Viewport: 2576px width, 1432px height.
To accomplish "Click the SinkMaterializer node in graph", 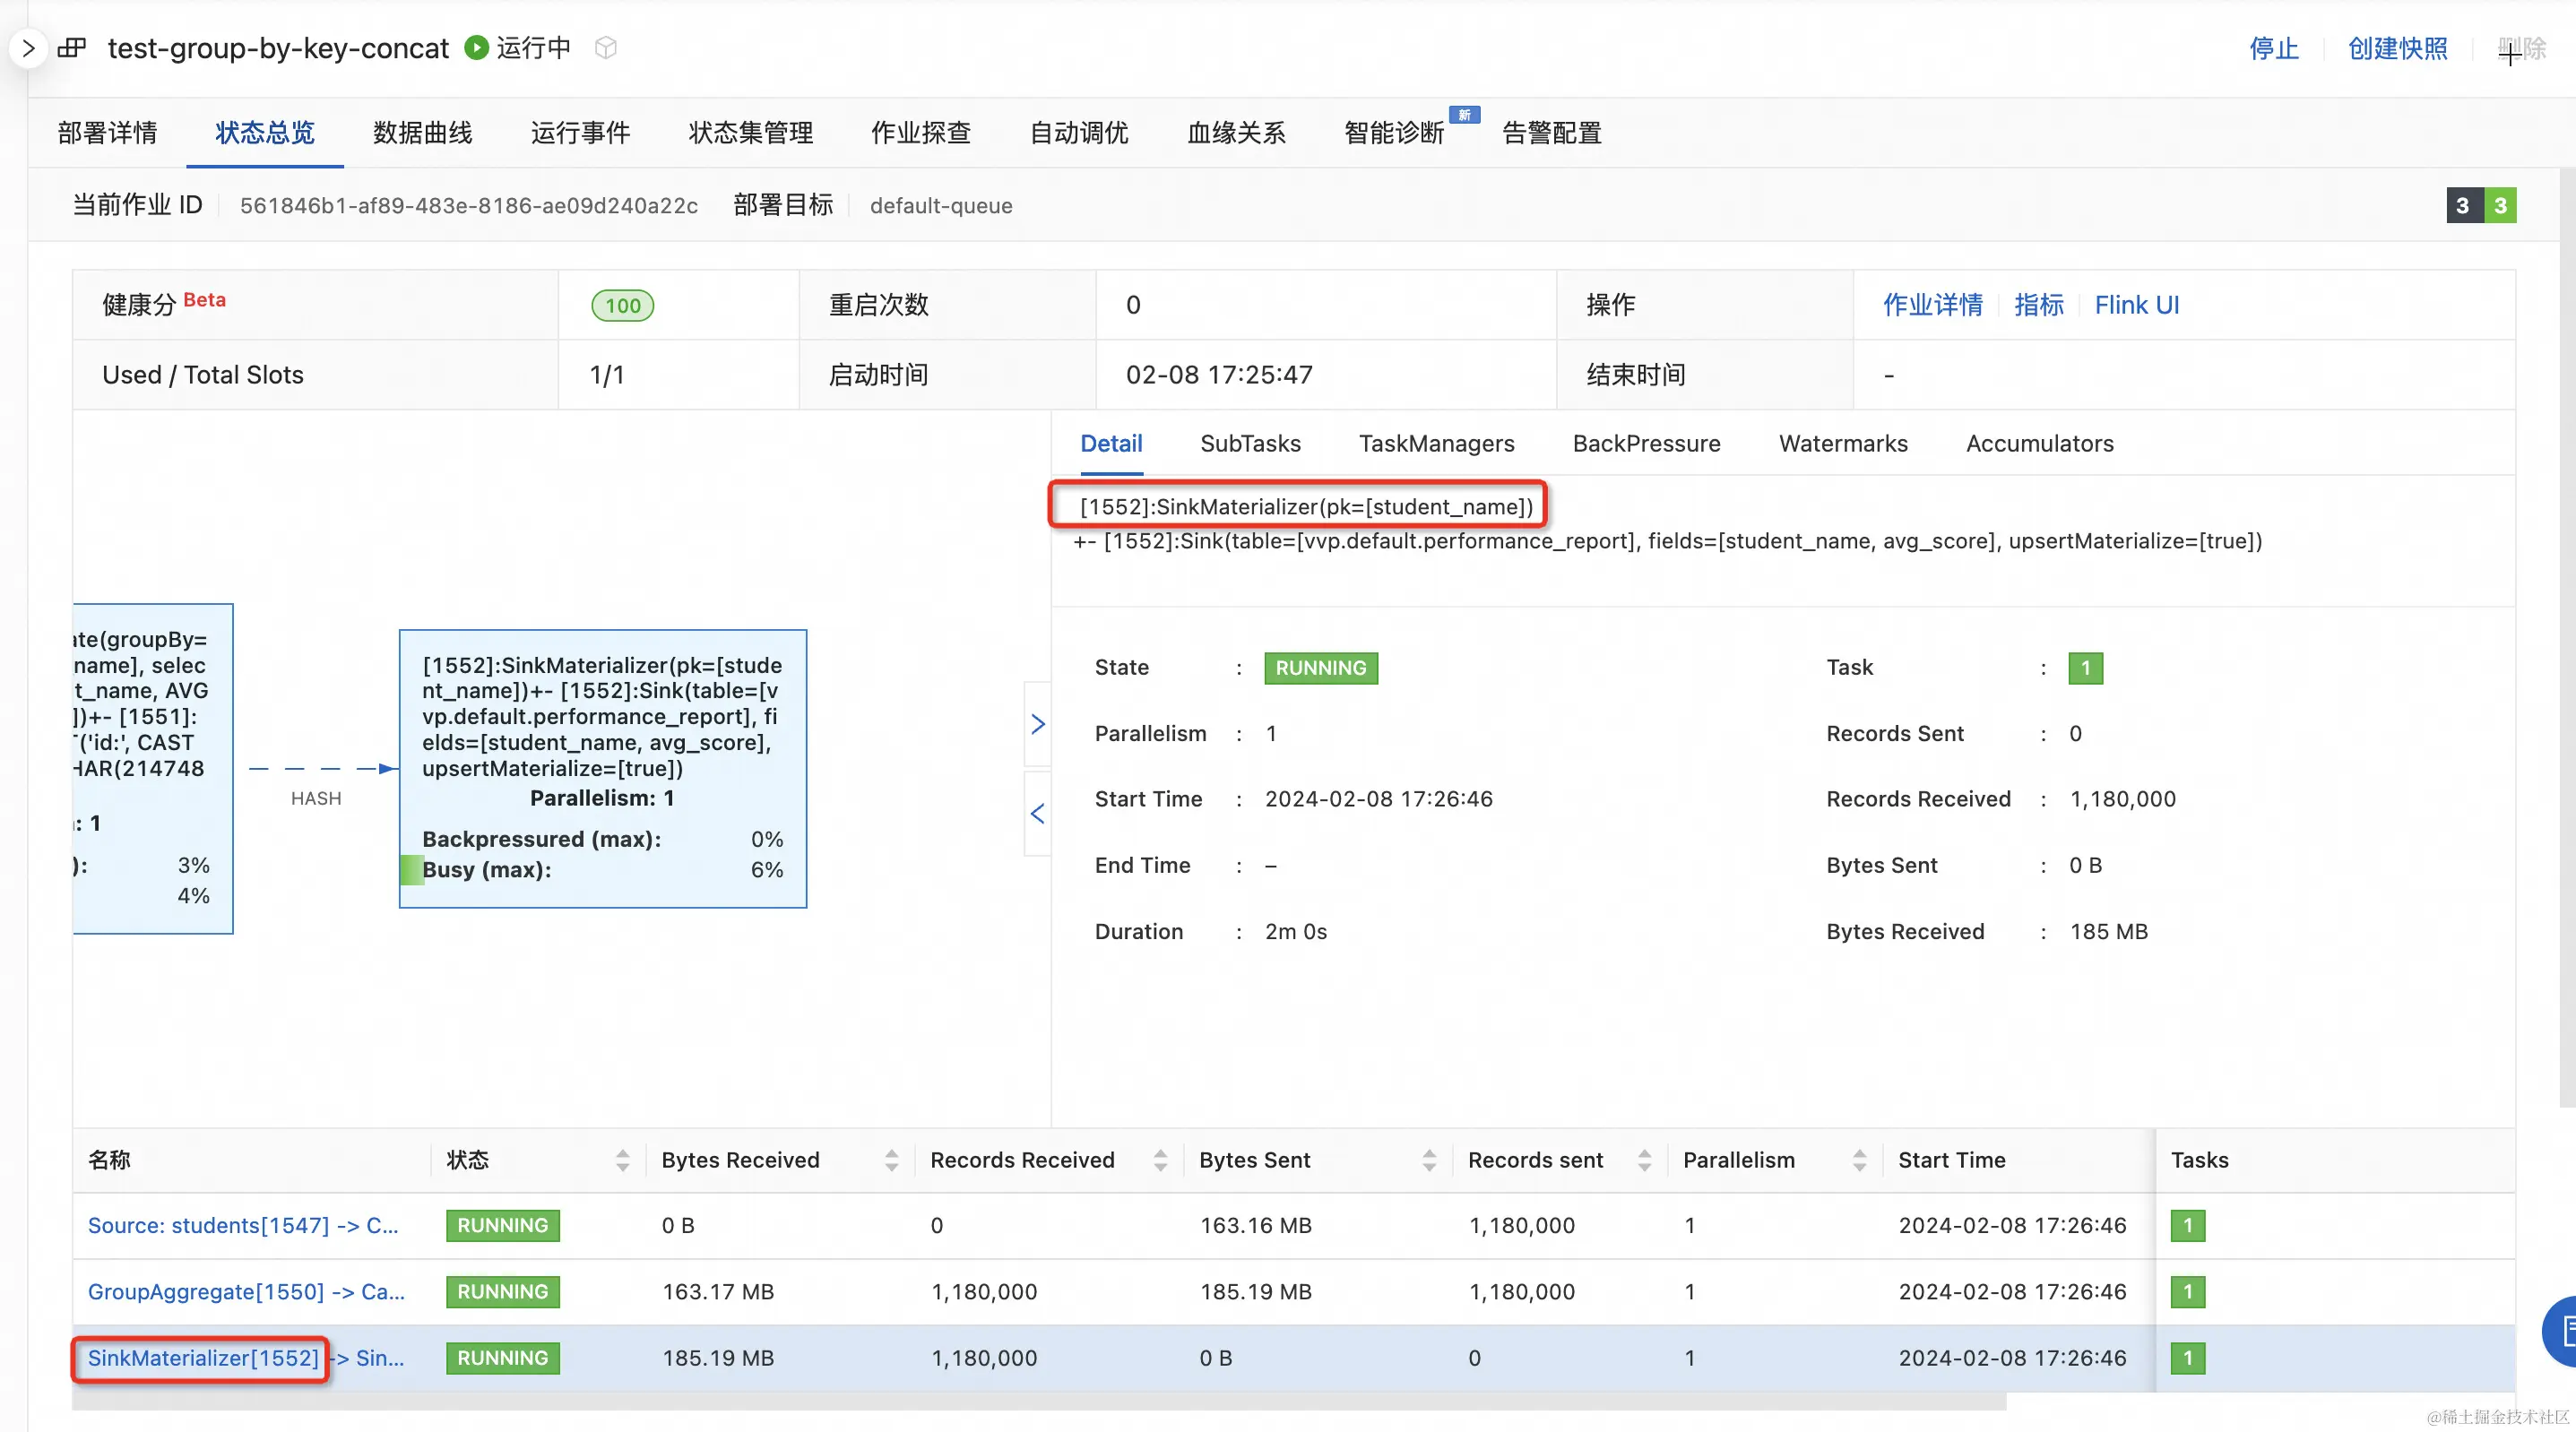I will click(x=602, y=768).
